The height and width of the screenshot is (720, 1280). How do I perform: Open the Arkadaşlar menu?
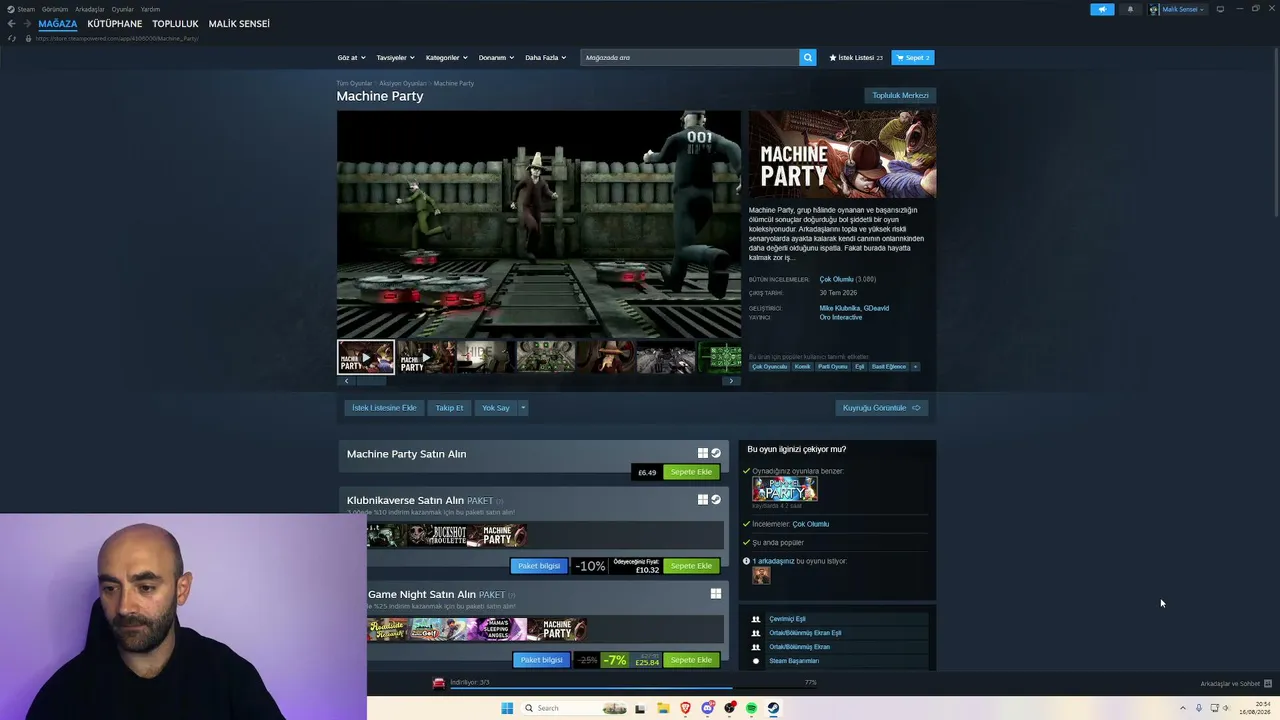(x=90, y=9)
